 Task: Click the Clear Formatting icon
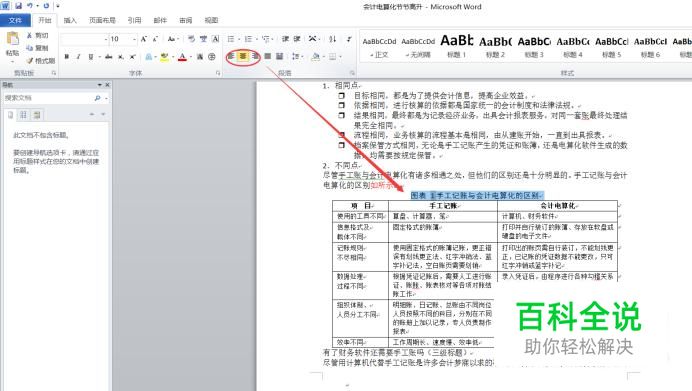[191, 39]
